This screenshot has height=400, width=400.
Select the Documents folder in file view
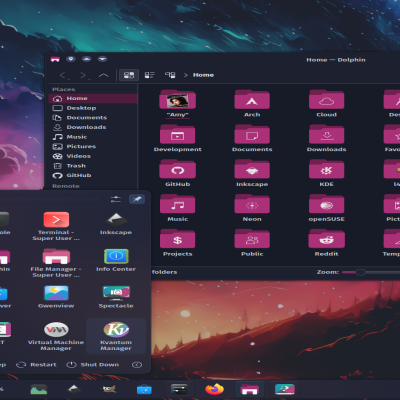252,135
